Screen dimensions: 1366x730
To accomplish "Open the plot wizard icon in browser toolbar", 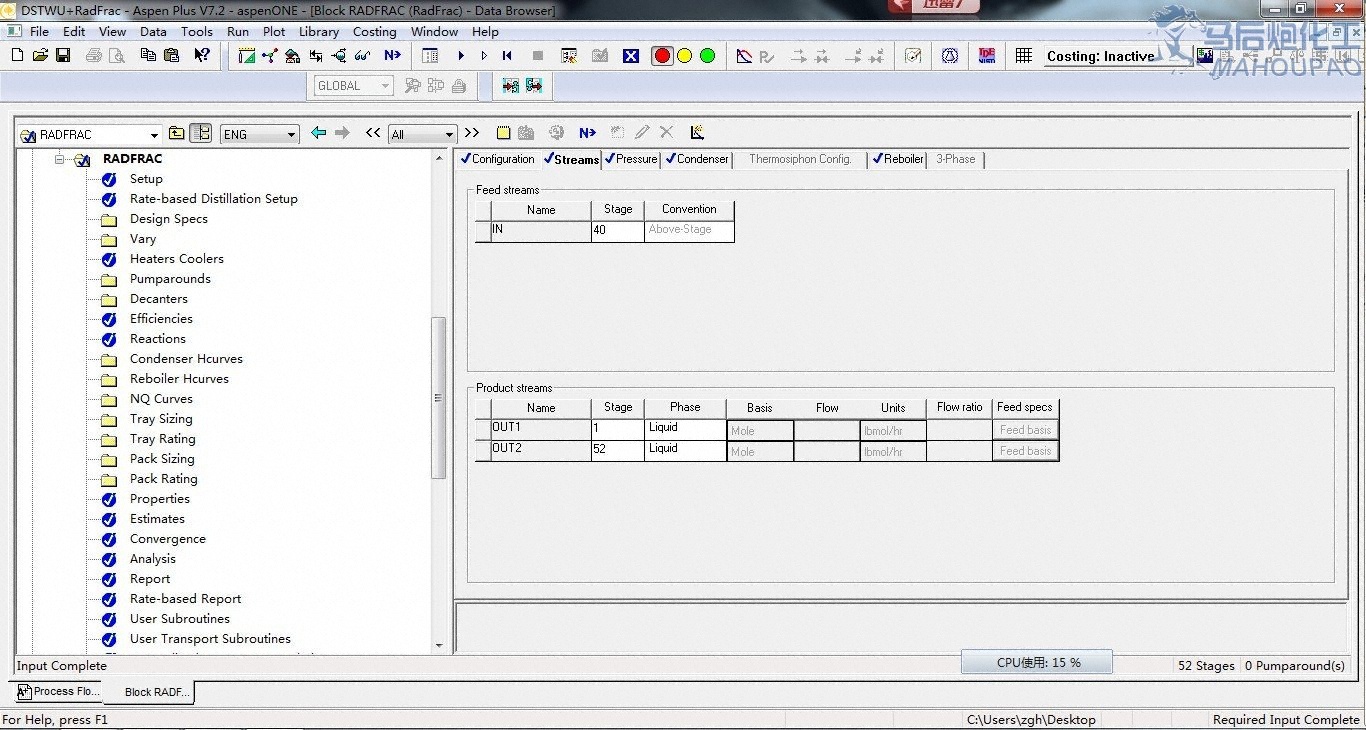I will pos(697,132).
